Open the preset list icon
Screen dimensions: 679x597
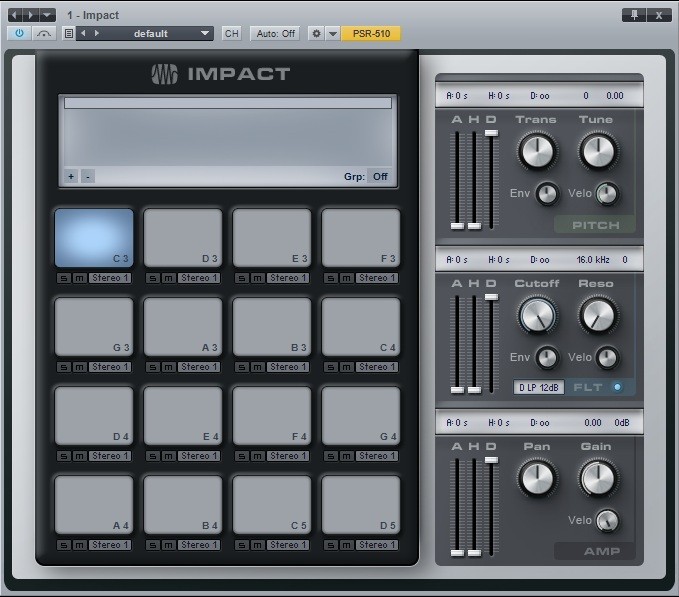click(68, 33)
